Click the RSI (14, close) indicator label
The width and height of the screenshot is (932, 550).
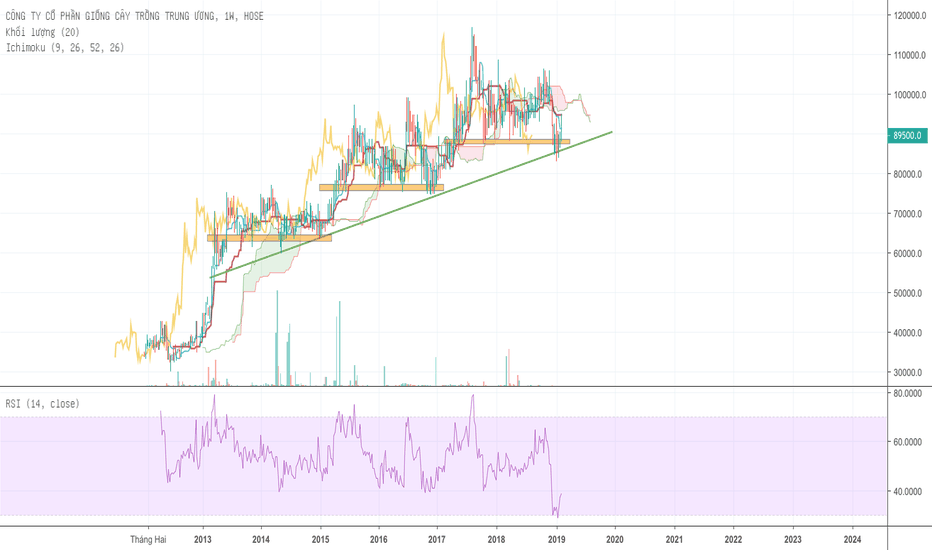pyautogui.click(x=43, y=404)
